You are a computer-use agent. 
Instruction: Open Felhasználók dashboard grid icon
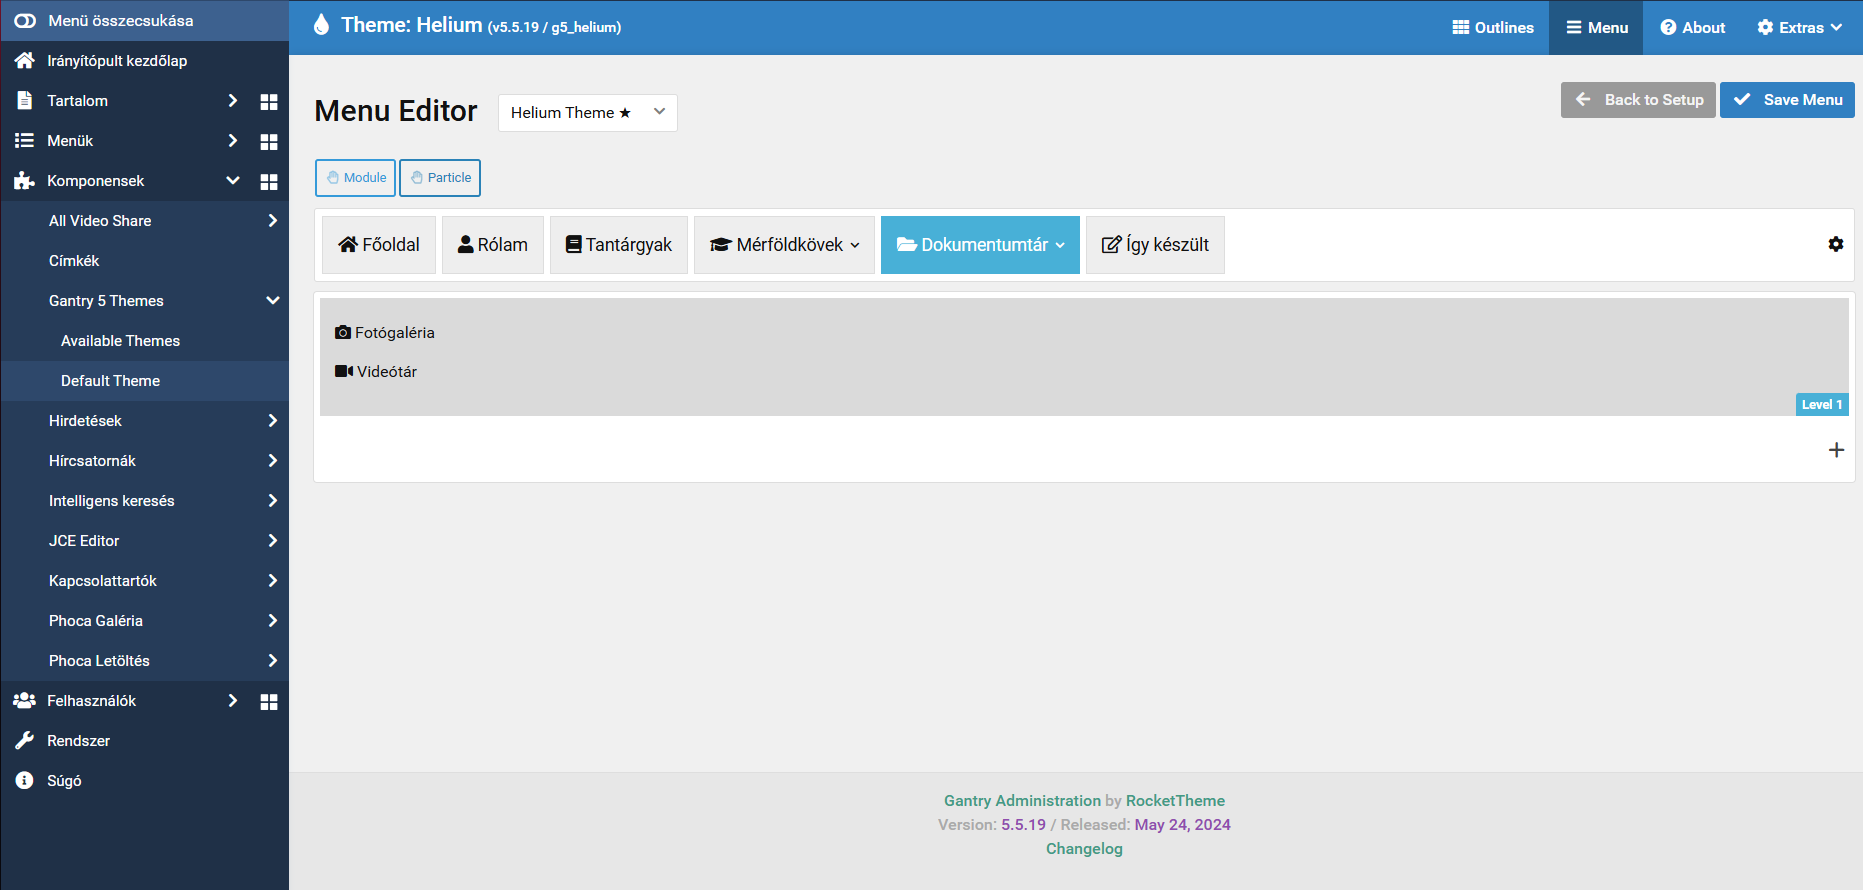coord(268,701)
